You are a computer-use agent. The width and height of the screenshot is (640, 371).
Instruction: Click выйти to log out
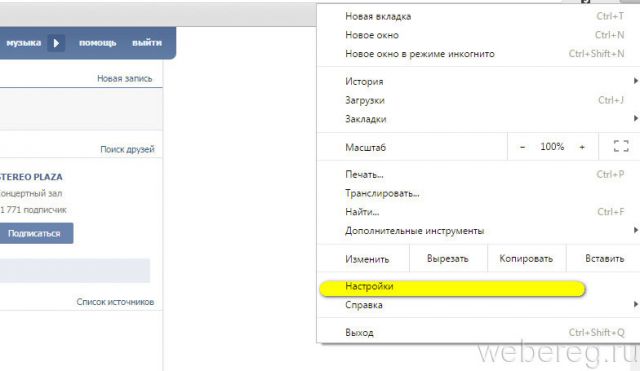coord(147,43)
